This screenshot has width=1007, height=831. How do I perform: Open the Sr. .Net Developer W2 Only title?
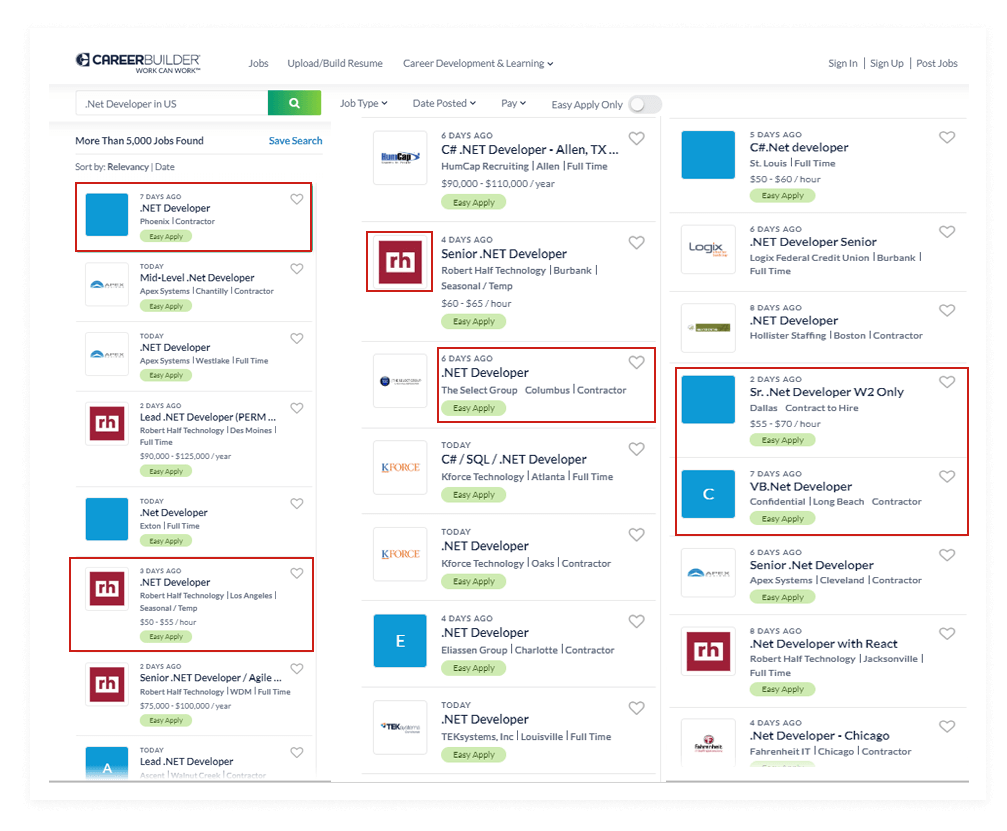tap(827, 392)
